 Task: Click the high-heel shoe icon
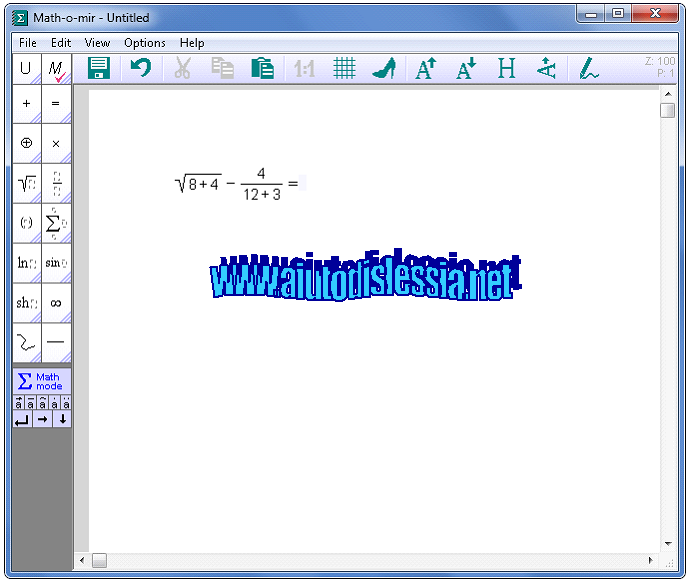(384, 68)
